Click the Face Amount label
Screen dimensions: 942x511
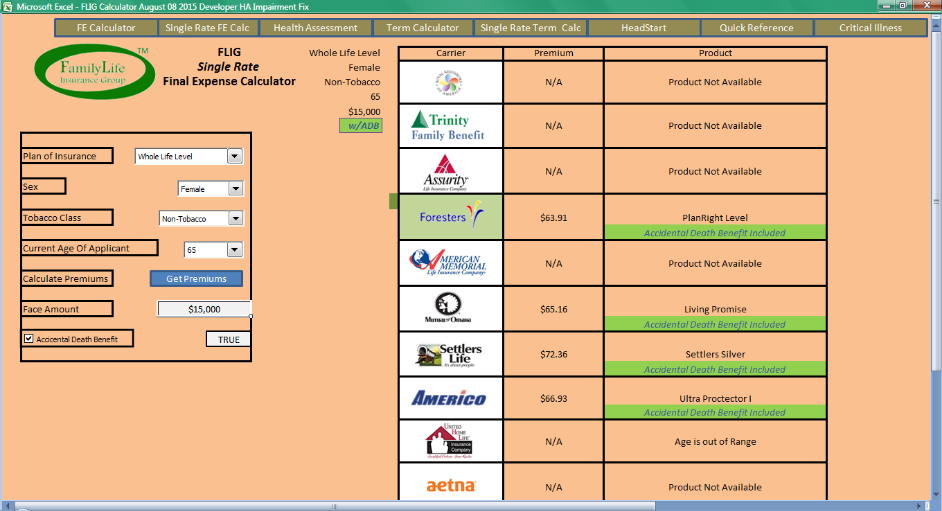point(67,309)
